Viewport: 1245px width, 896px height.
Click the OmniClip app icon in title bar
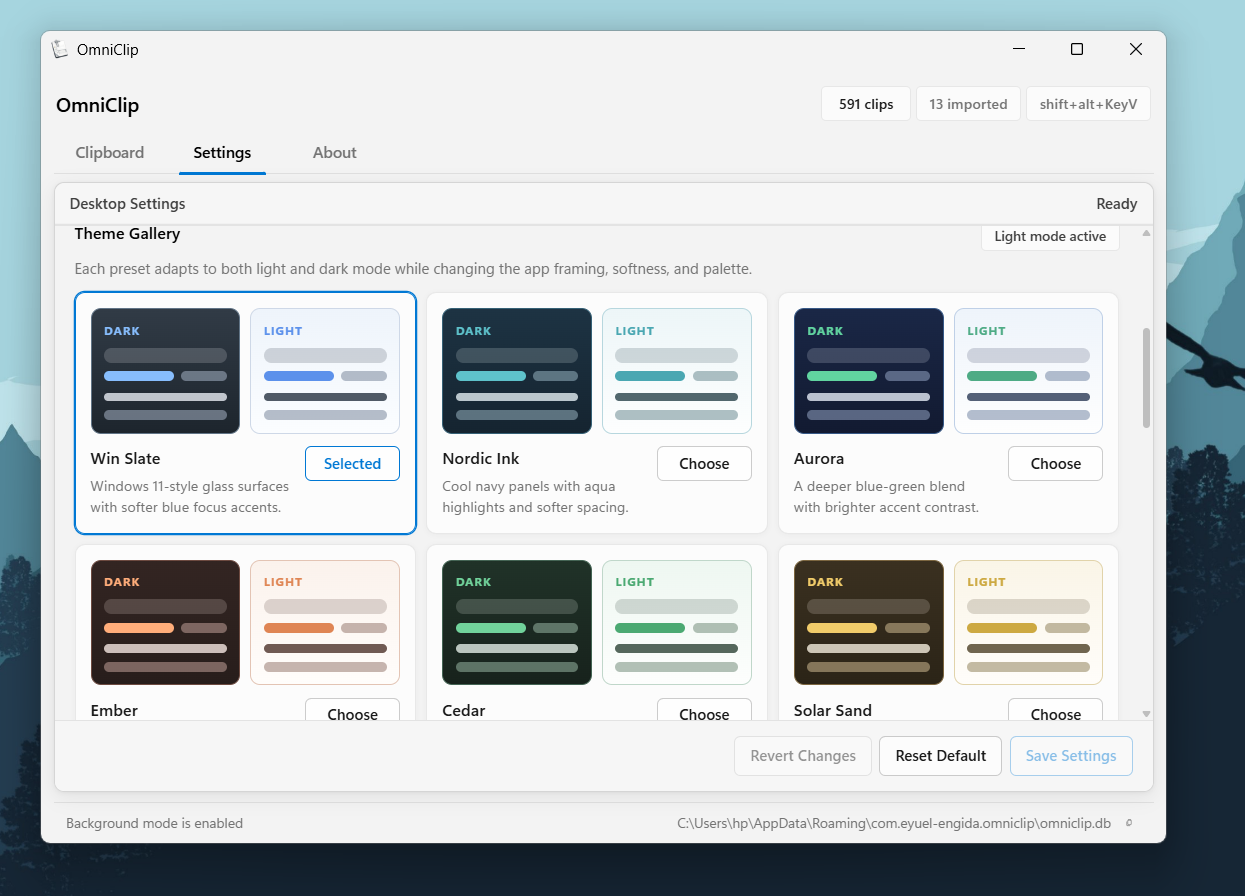click(61, 49)
